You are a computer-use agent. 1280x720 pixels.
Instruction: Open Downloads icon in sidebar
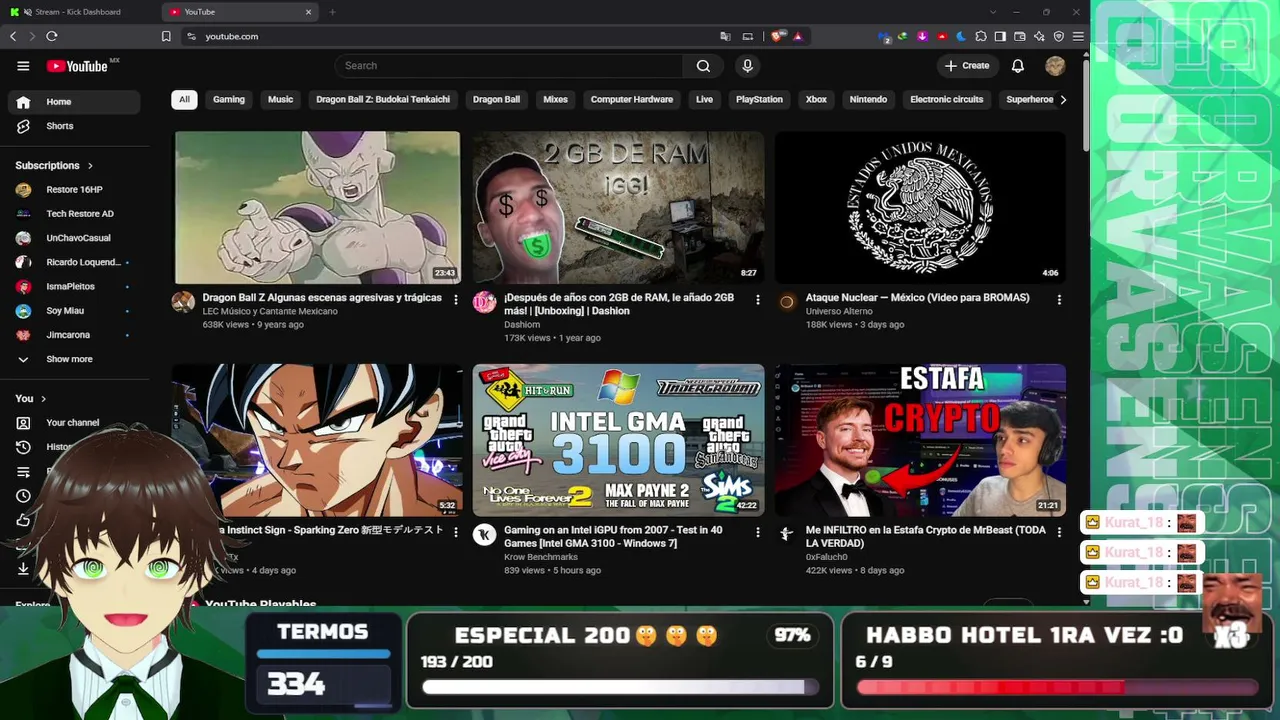(23, 568)
